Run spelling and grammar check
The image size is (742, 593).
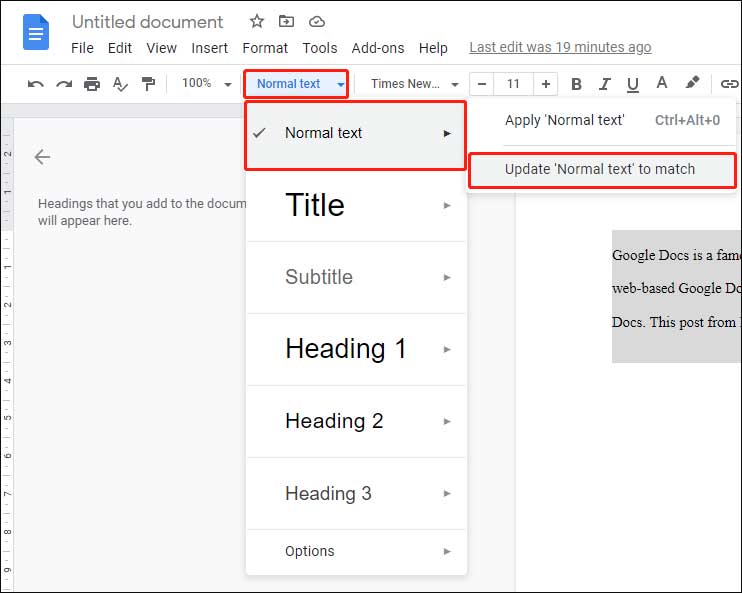point(120,84)
